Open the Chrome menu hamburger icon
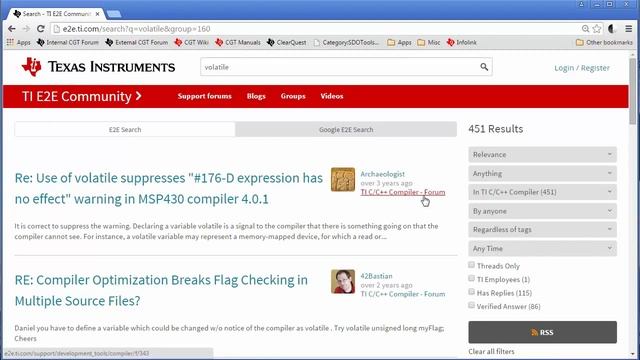Viewport: 640px width, 360px height. 629,29
